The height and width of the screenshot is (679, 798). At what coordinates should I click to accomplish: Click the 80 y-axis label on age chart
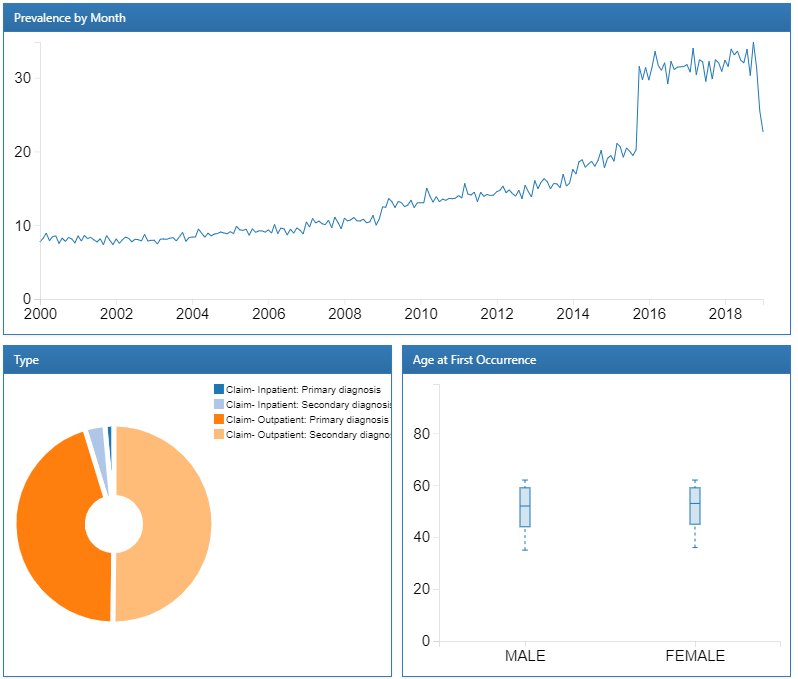[x=422, y=434]
